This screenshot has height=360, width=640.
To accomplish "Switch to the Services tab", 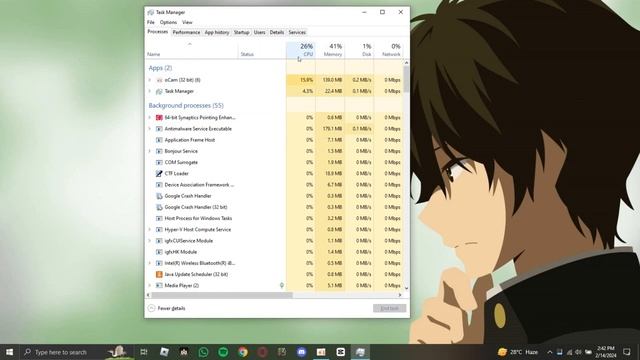I will point(297,32).
